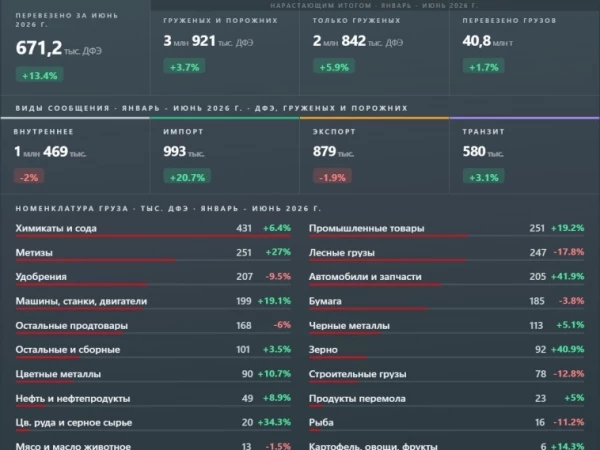Screen dimensions: 600x450
Task: Click the Химикаты и сода row label
Action: click(56, 228)
